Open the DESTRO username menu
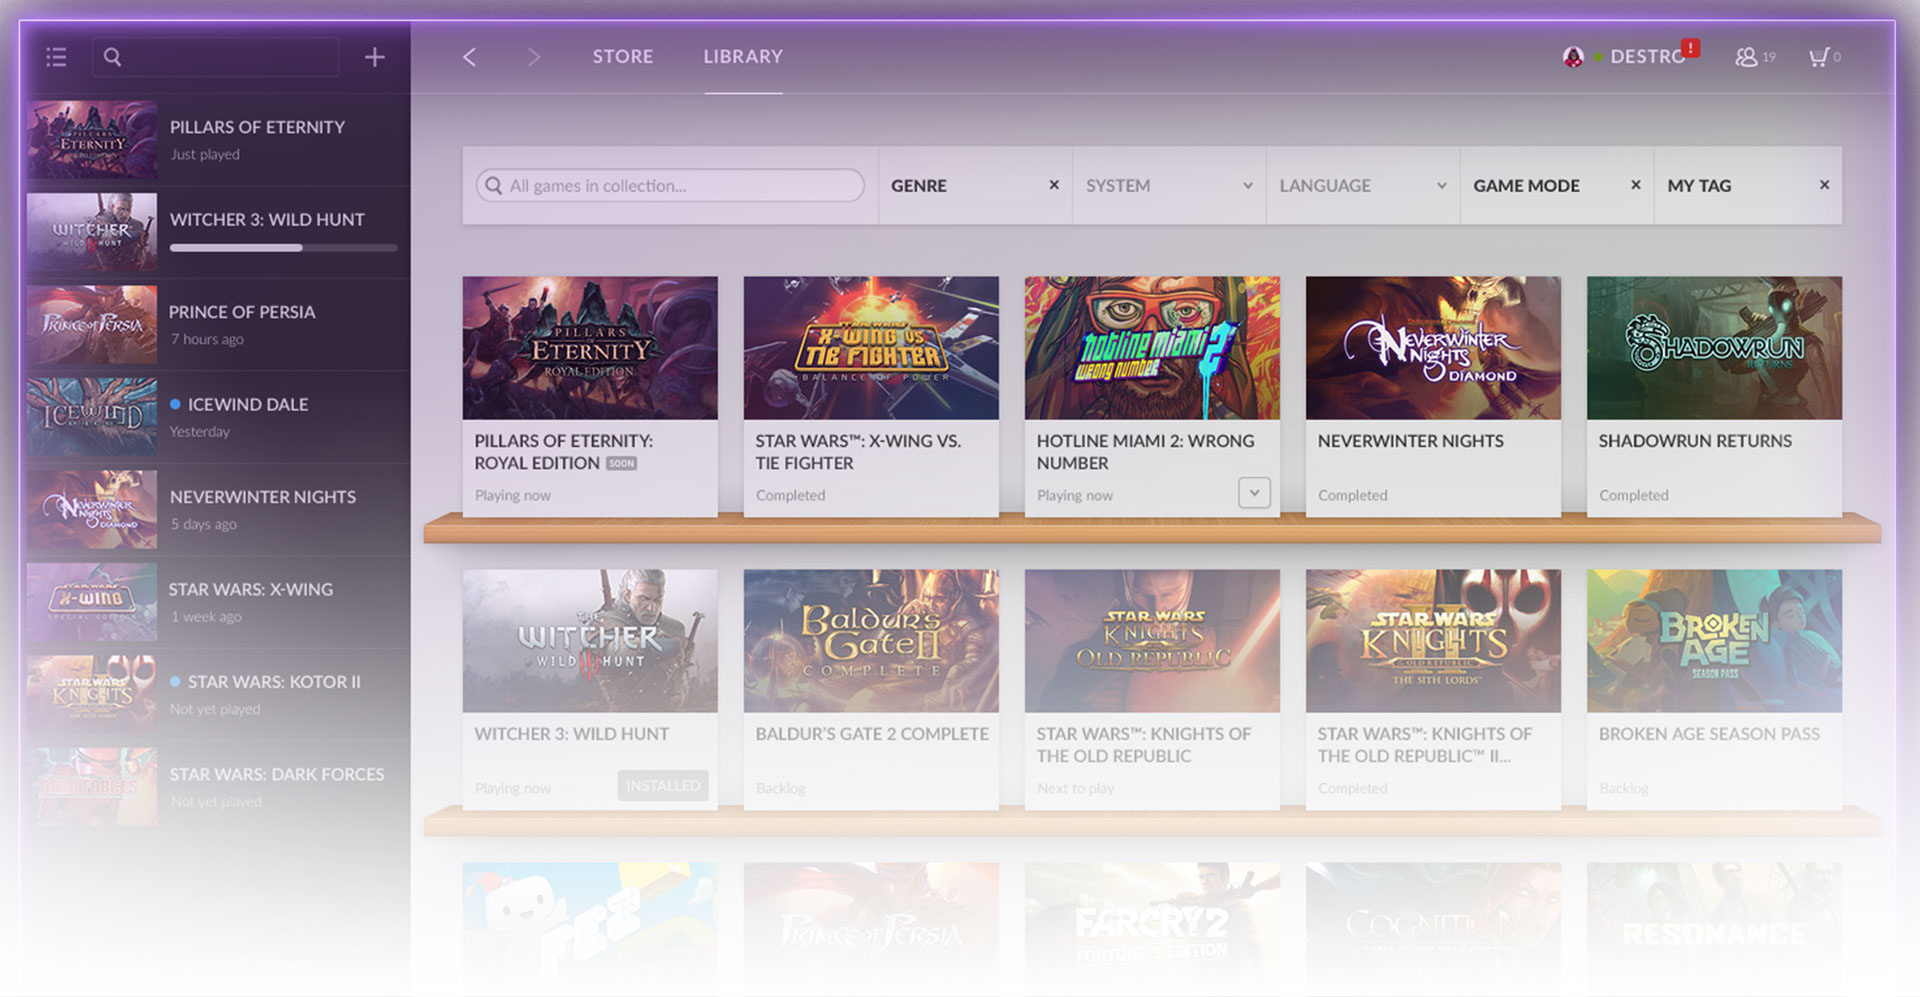Viewport: 1920px width, 997px height. point(1647,57)
